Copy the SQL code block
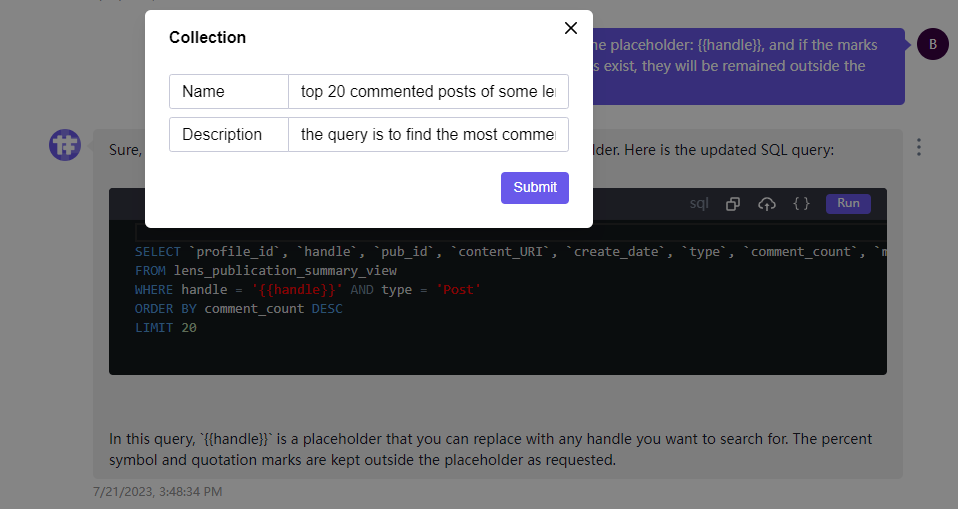Screen dimensions: 958x509 733,204
